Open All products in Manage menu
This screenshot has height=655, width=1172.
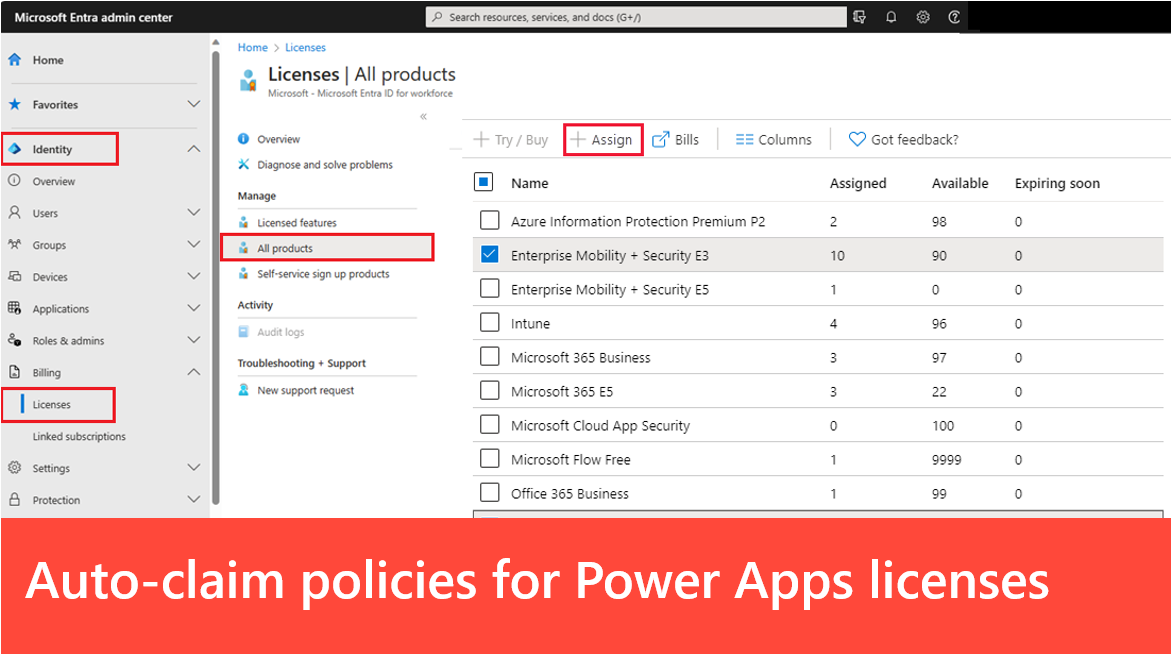coord(285,248)
